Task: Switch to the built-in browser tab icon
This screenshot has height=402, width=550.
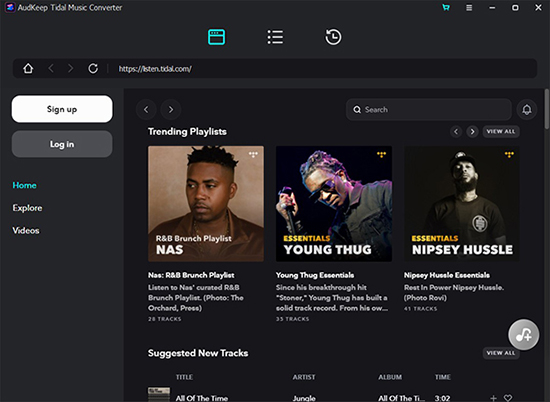Action: click(x=216, y=37)
